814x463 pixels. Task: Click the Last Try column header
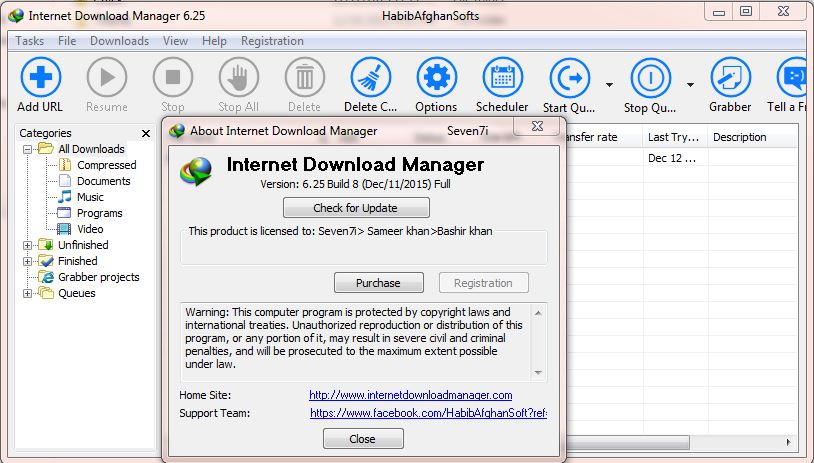coord(675,138)
